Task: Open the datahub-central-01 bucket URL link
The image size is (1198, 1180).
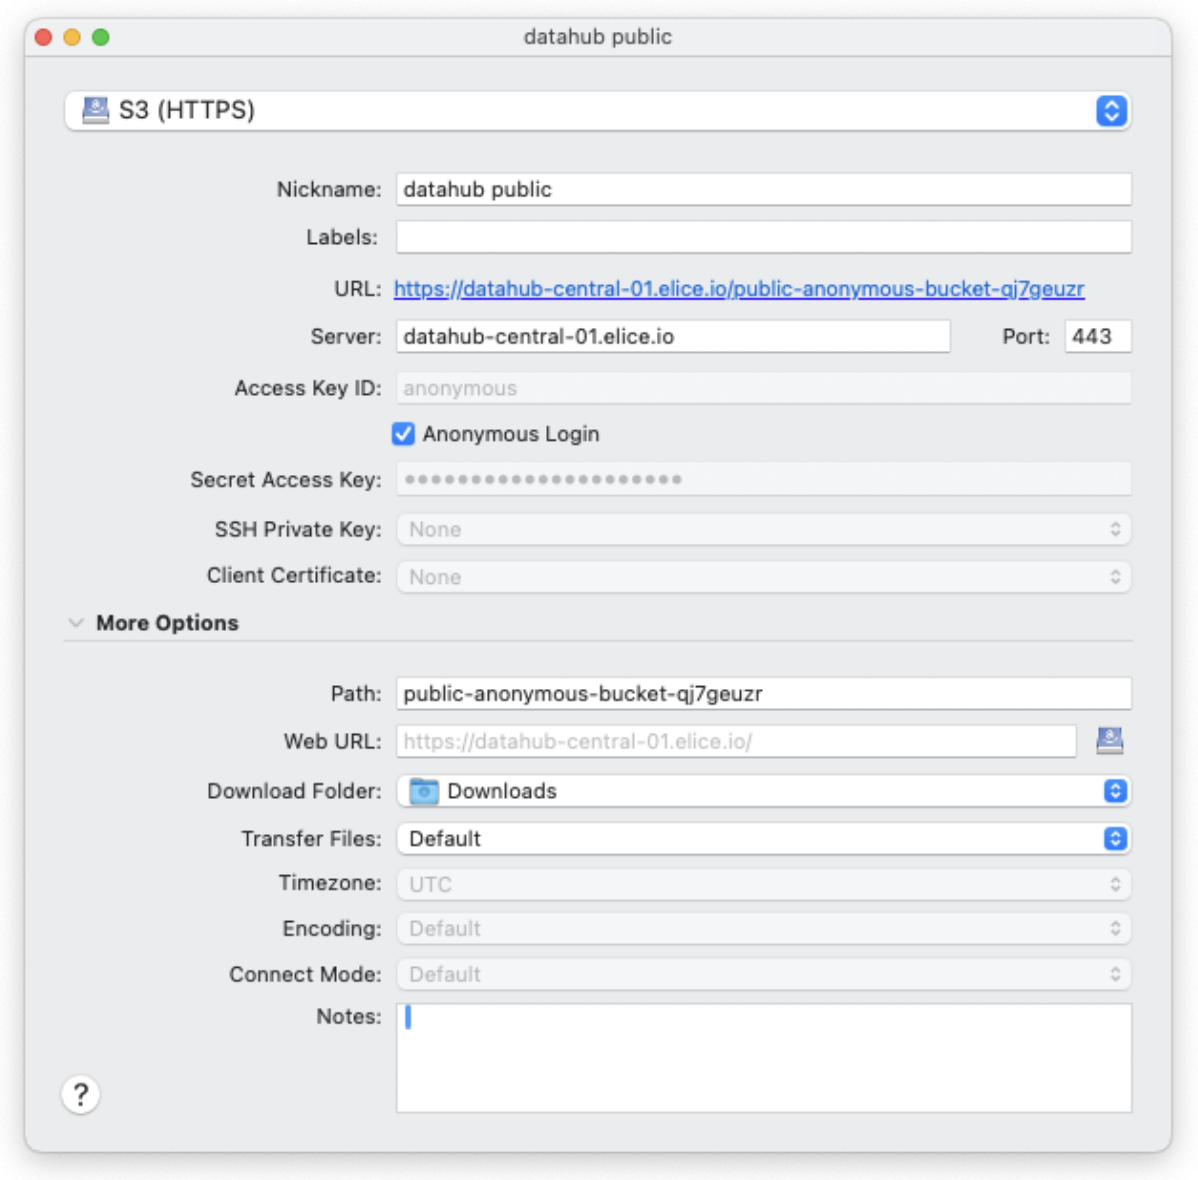Action: click(738, 289)
